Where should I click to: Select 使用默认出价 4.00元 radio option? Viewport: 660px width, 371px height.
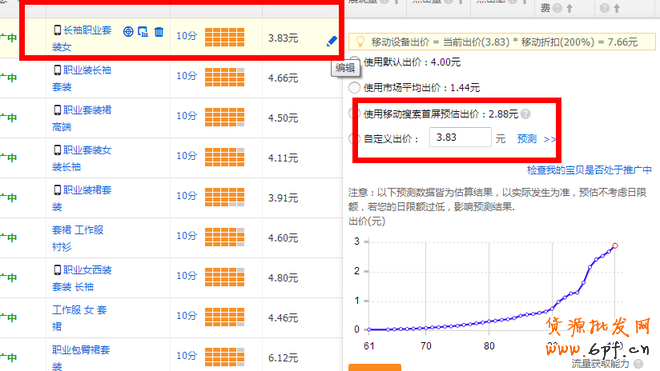tap(355, 62)
